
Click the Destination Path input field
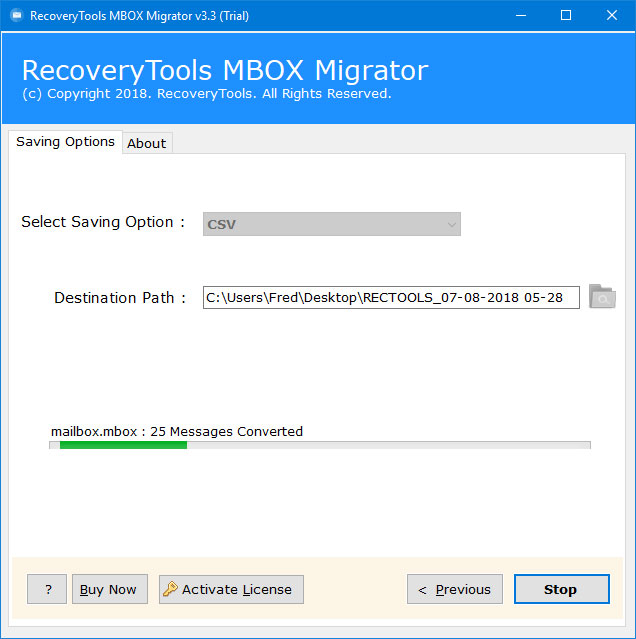tap(391, 297)
